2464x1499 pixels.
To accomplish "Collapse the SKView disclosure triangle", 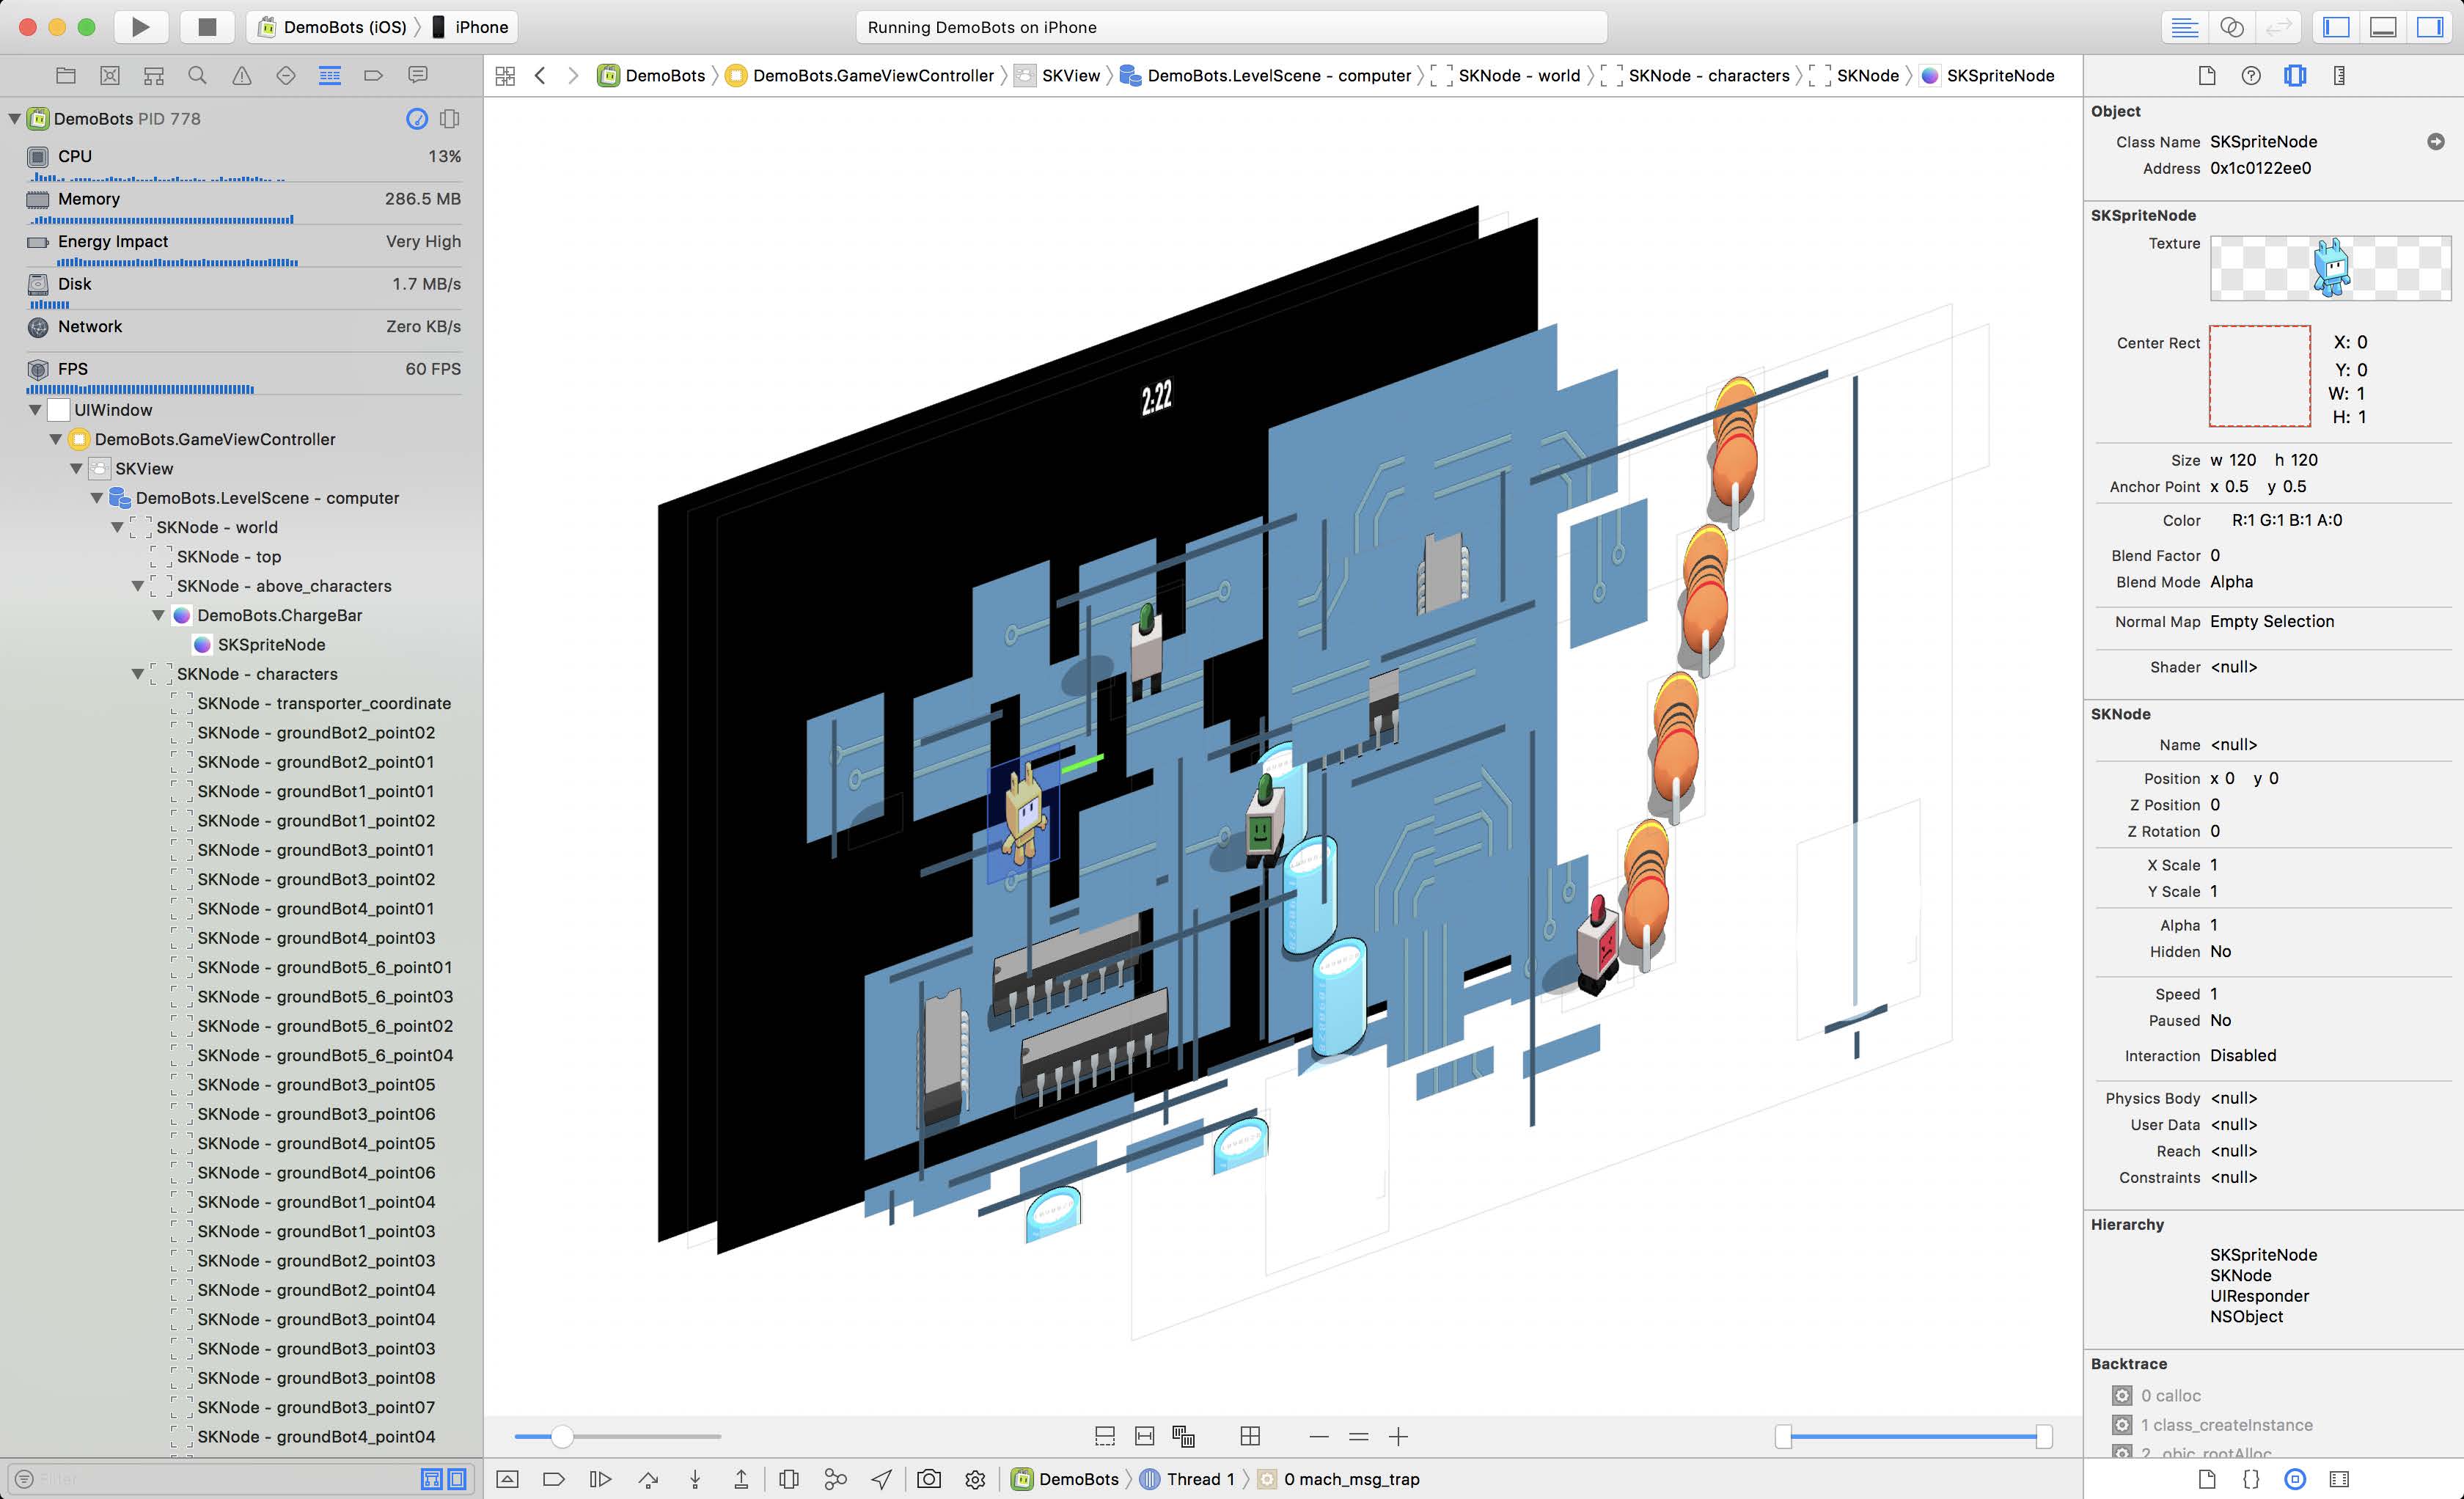I will click(x=76, y=468).
